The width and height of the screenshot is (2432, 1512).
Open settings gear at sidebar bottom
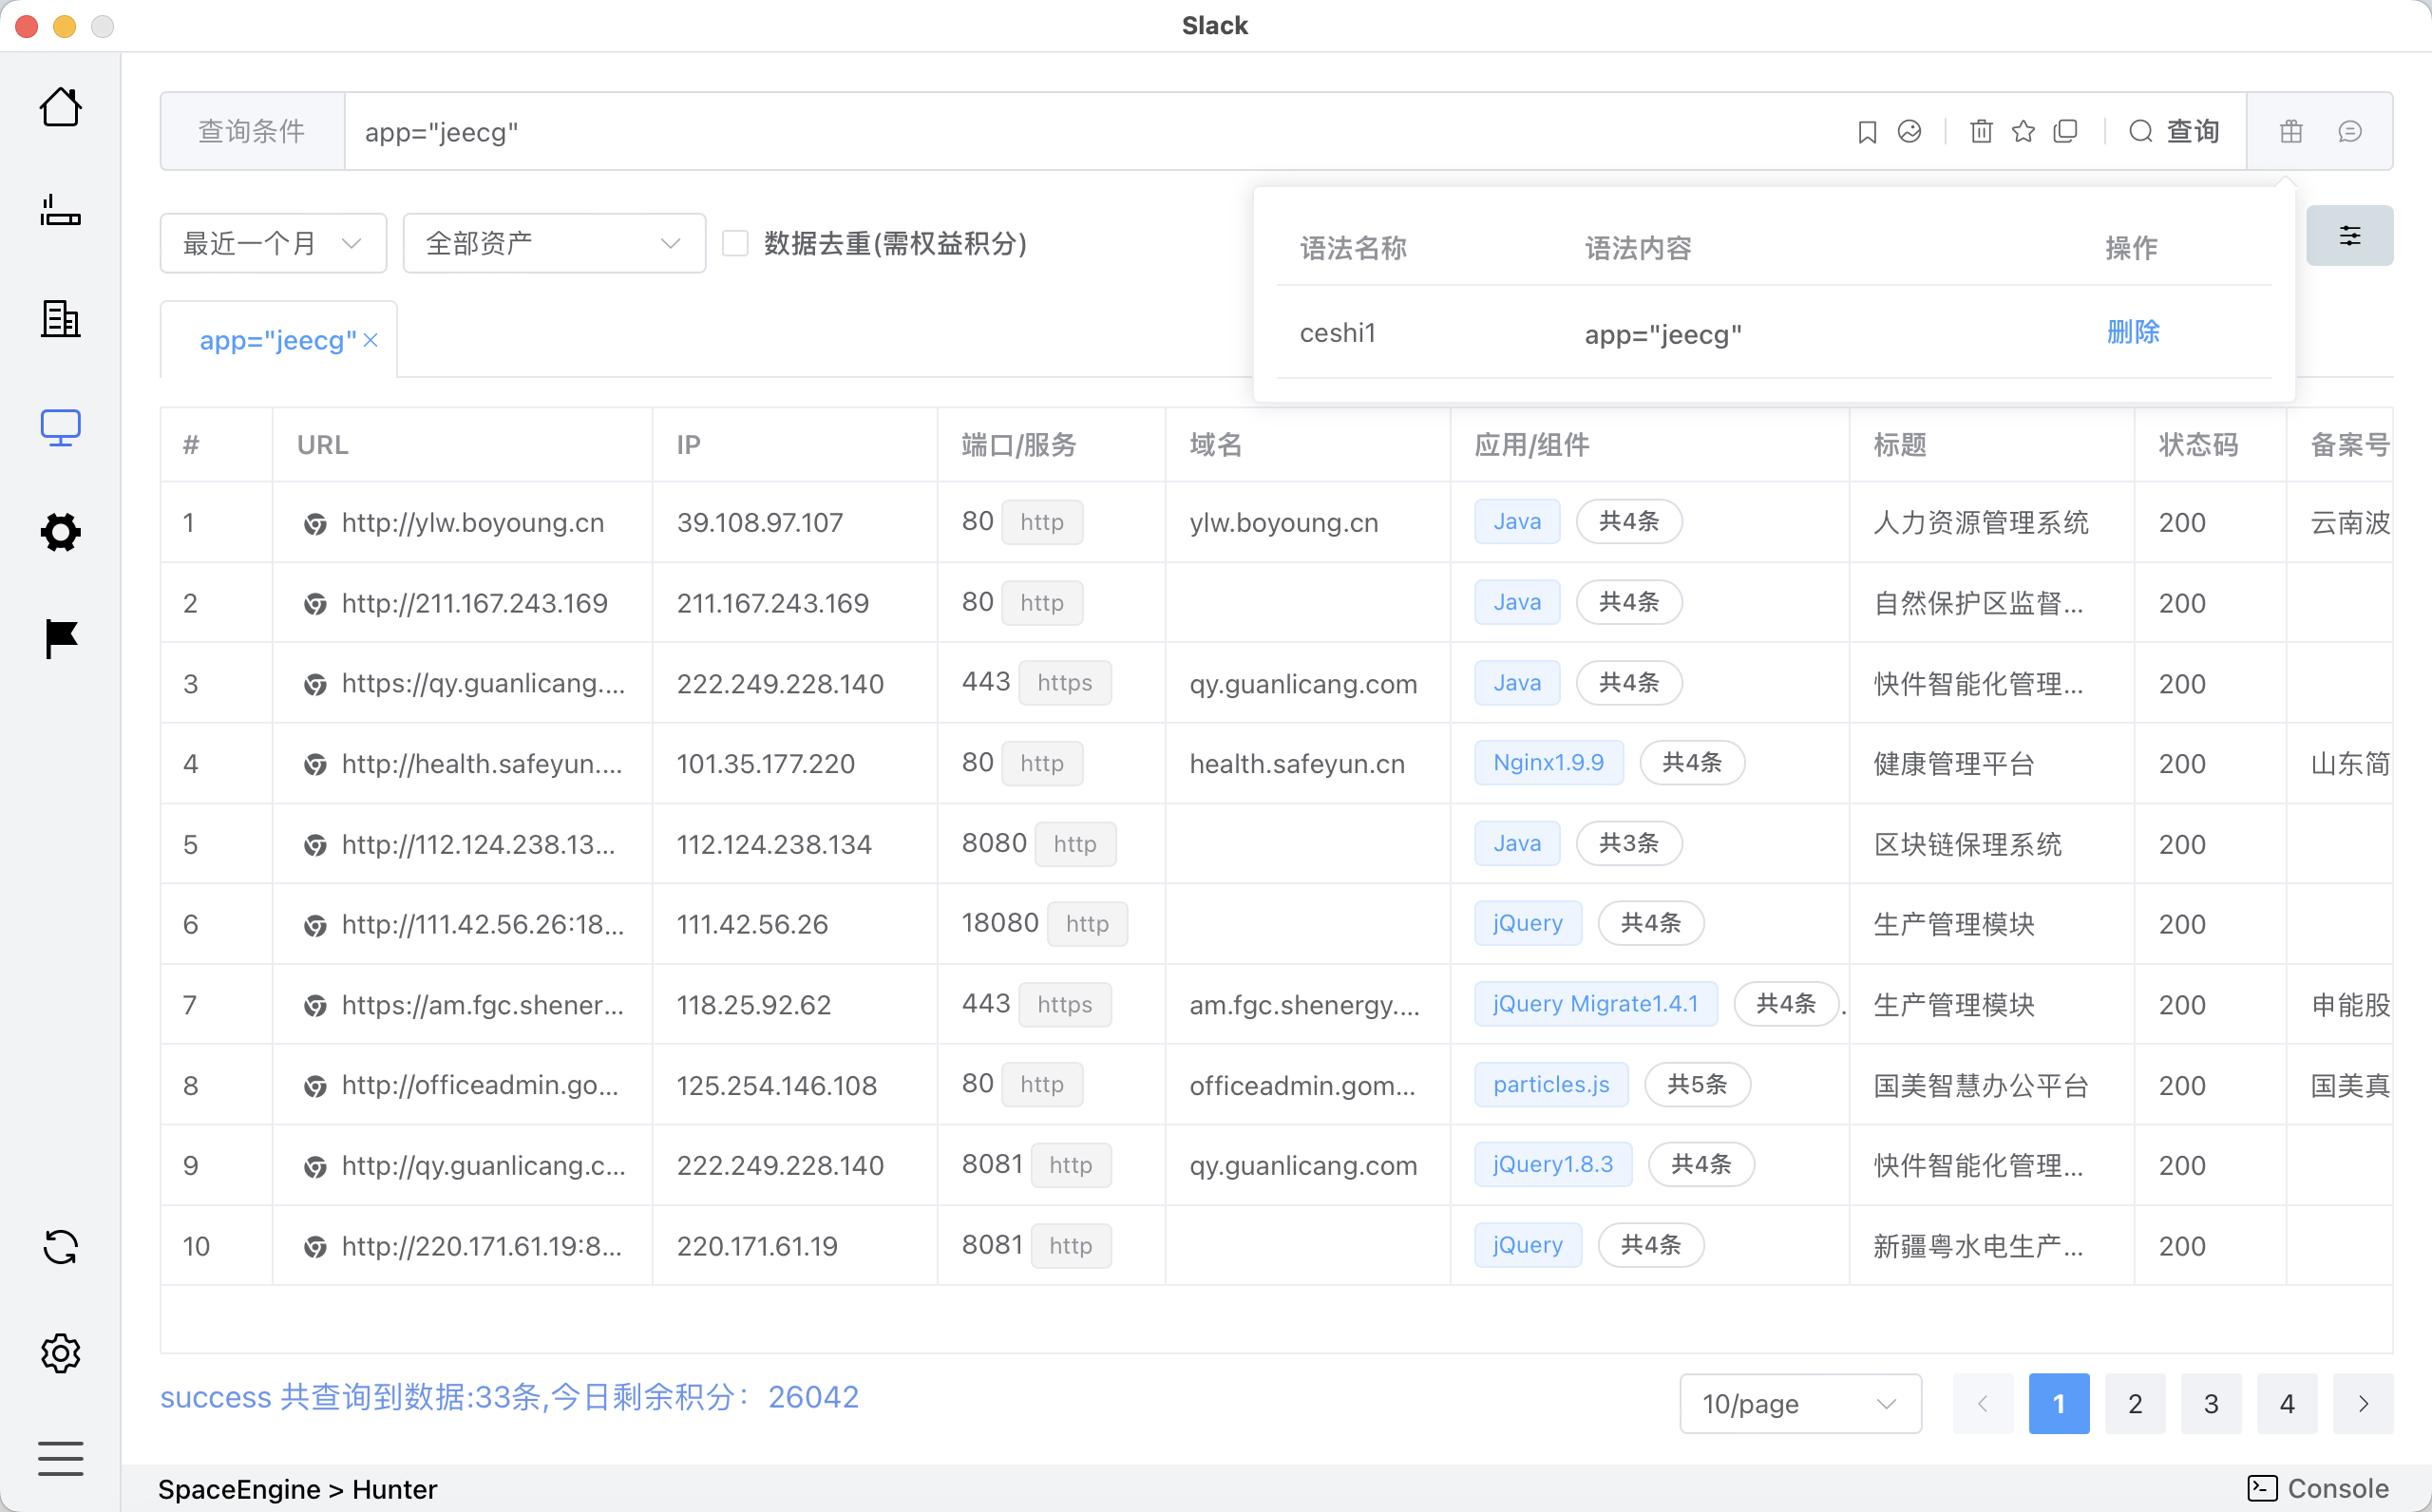(x=60, y=1353)
